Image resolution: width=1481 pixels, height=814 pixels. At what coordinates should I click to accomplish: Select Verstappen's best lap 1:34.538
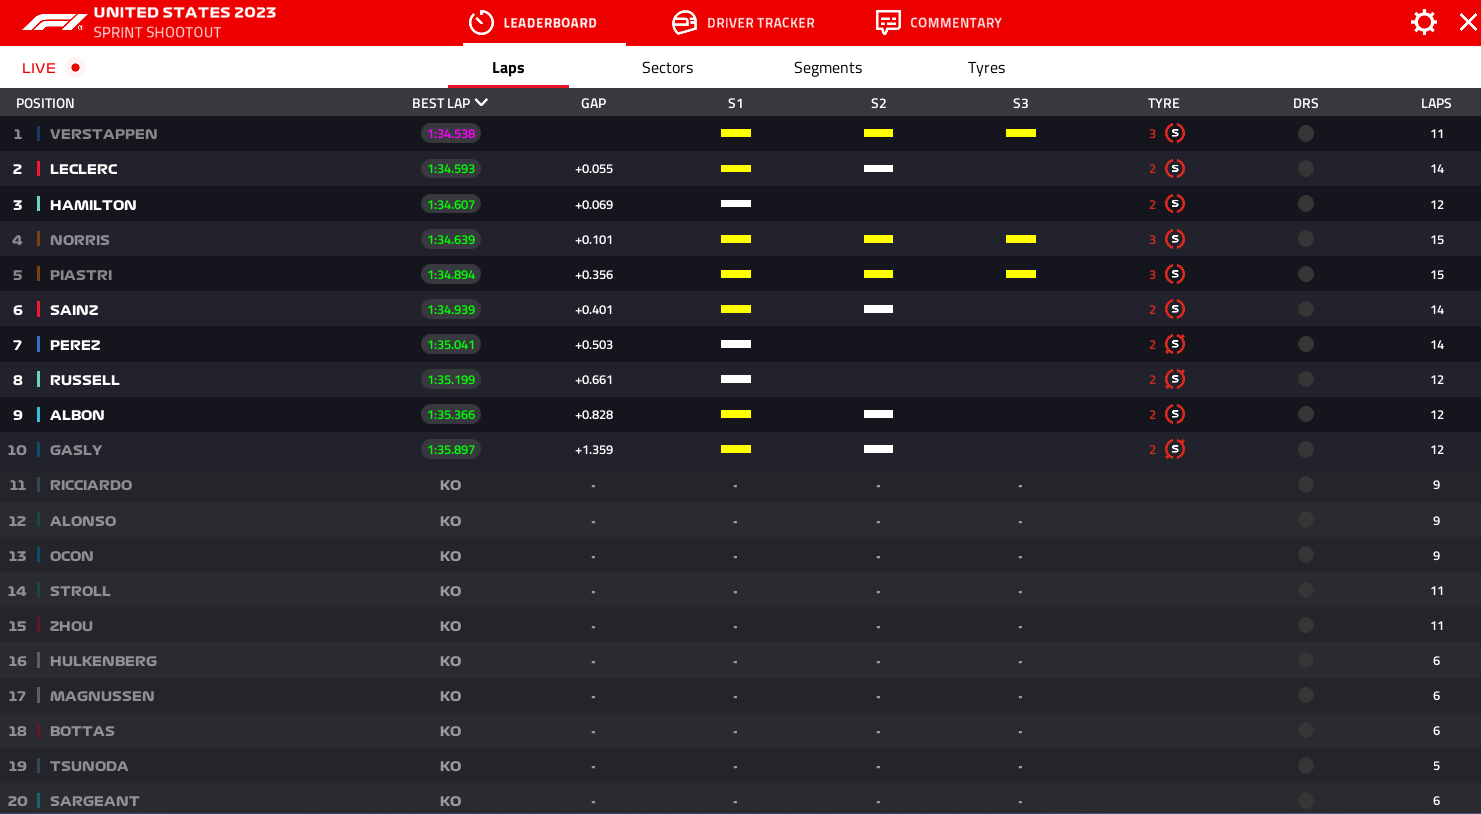pyautogui.click(x=451, y=133)
